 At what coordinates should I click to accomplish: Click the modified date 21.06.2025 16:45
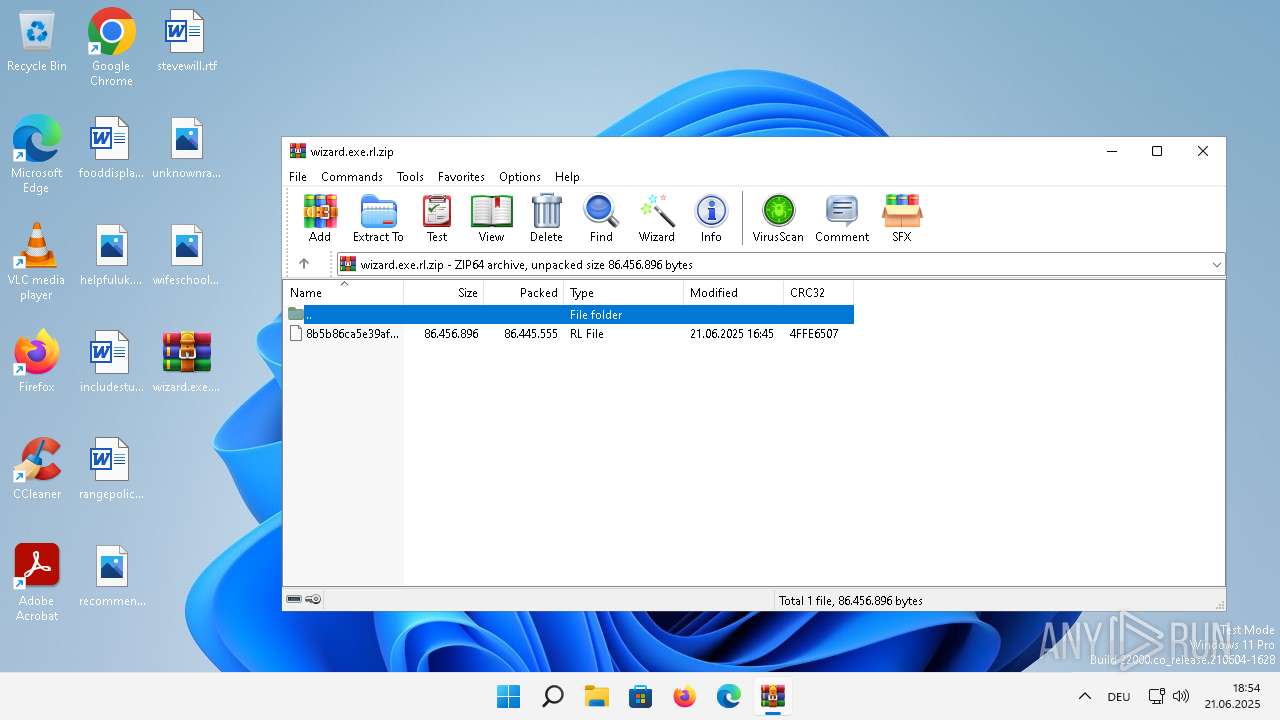(732, 334)
